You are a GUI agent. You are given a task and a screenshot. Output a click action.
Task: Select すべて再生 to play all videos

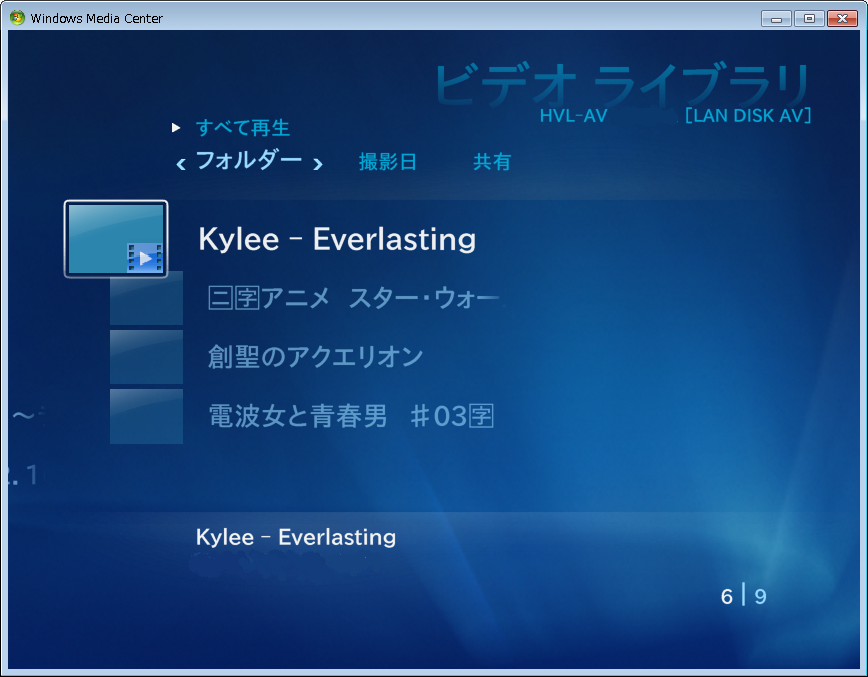pos(243,128)
